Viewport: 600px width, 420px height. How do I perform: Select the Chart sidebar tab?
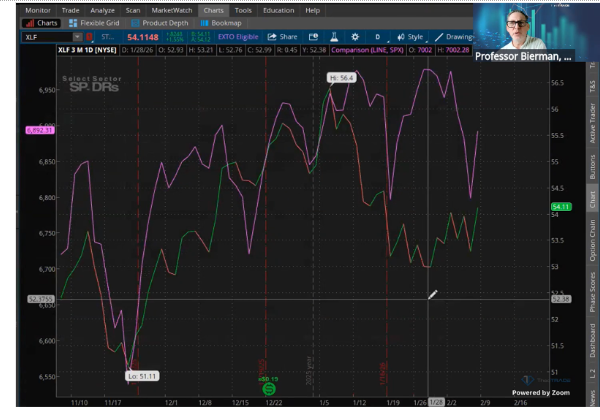point(592,200)
